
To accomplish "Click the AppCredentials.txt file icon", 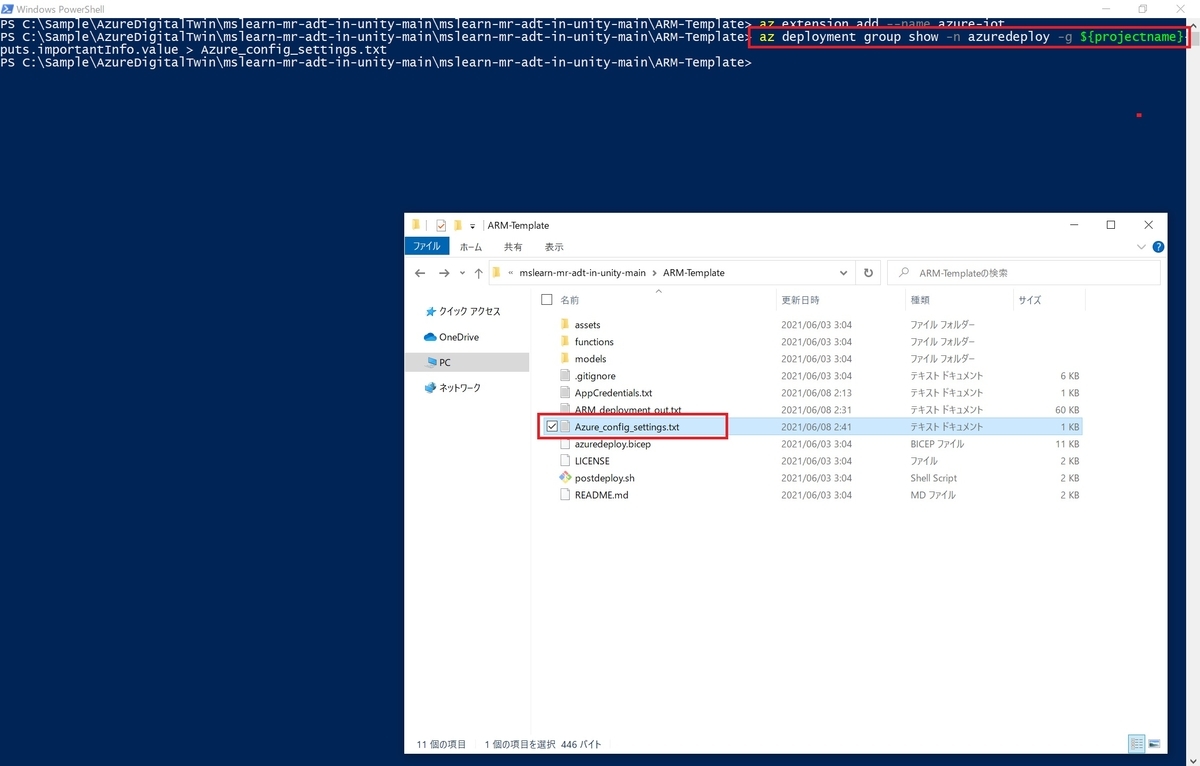I will [565, 393].
